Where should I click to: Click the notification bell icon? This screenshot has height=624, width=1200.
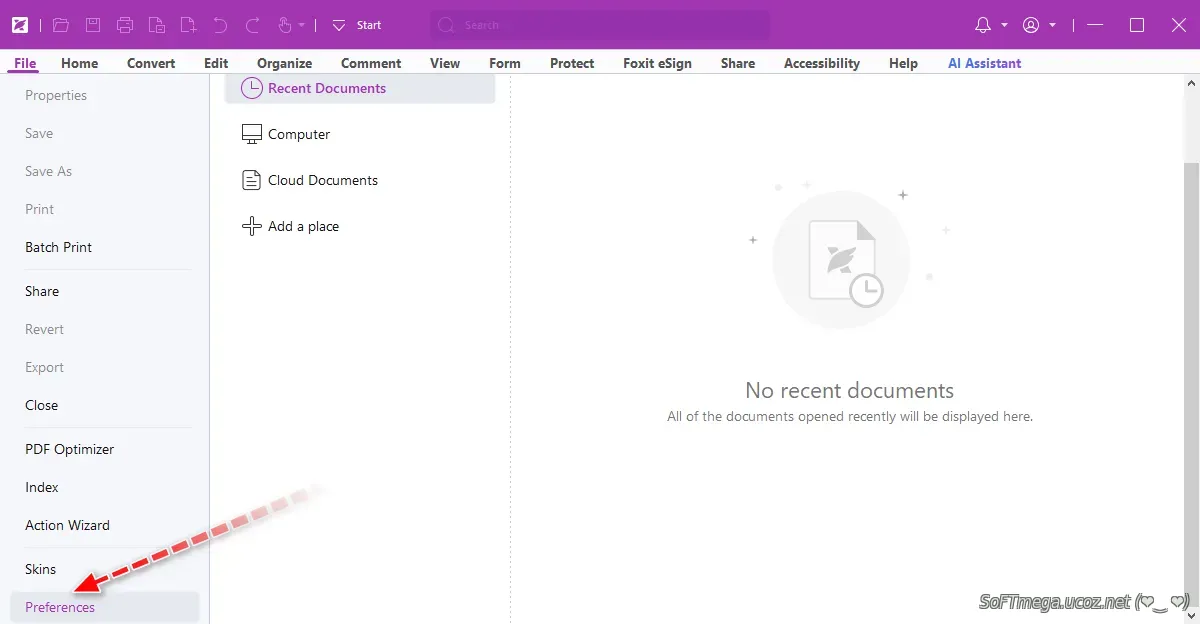click(982, 25)
